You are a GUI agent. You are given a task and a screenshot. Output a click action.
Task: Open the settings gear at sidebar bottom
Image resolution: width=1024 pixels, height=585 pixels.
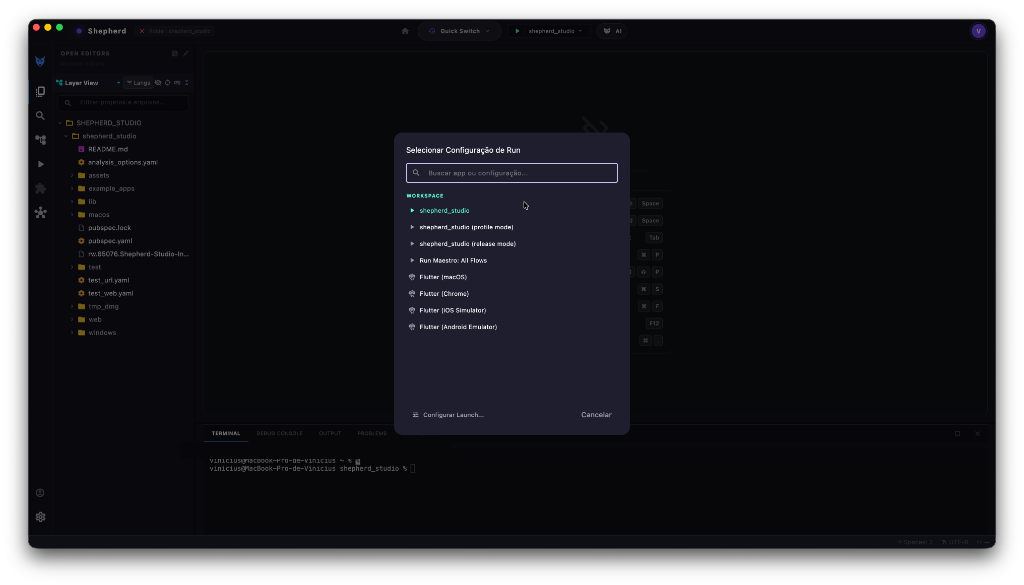tap(40, 517)
